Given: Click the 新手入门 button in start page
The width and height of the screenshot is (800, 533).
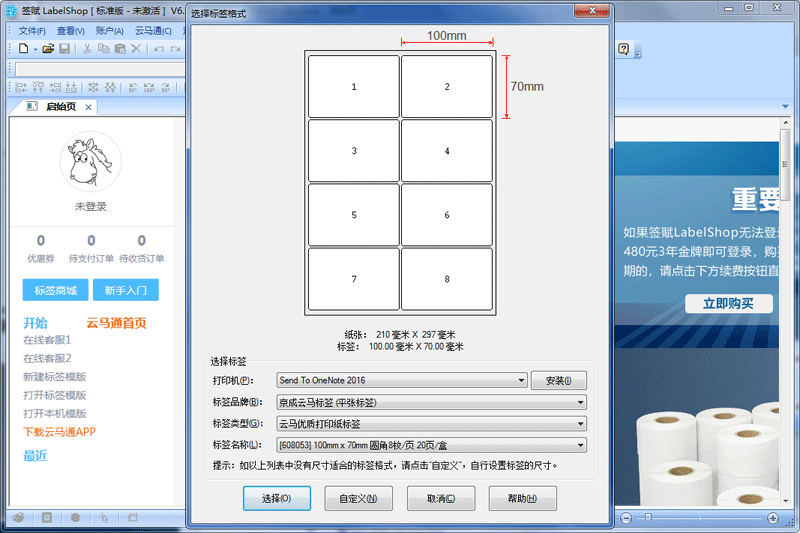Looking at the screenshot, I should (x=126, y=290).
